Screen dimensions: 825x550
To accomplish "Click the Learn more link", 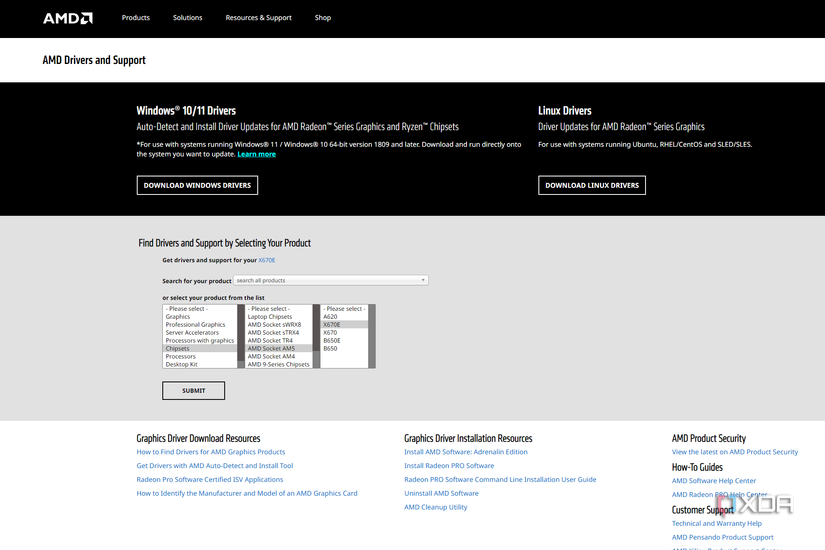I will (256, 154).
